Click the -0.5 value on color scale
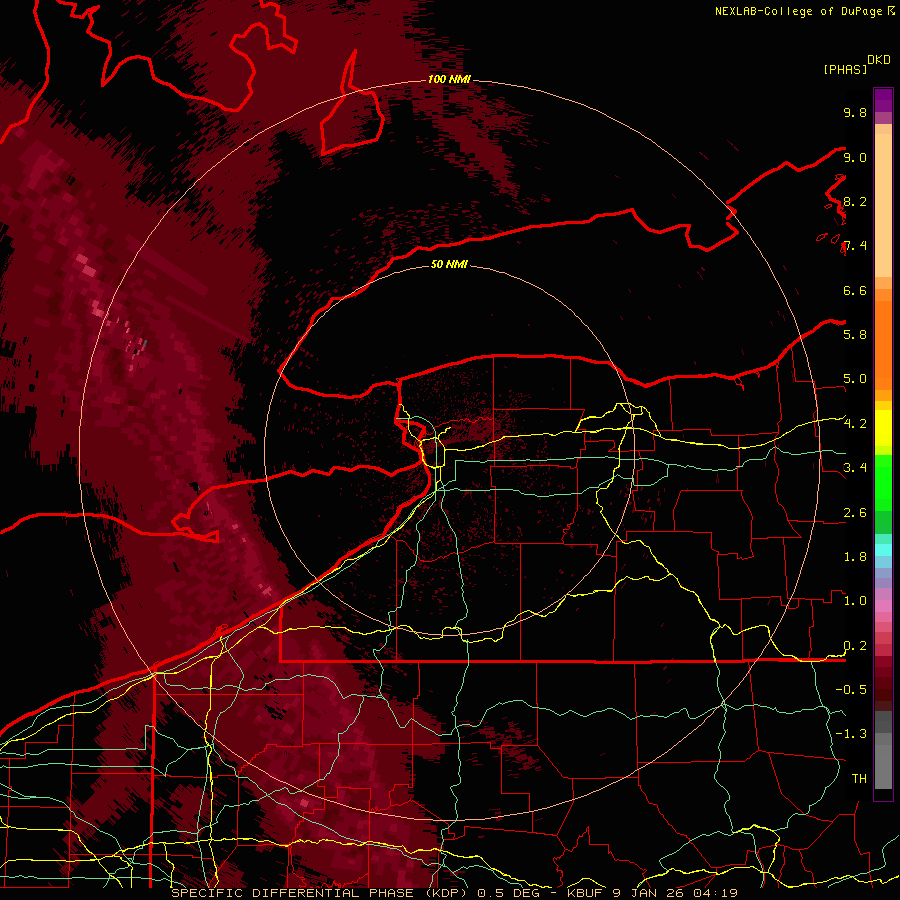The image size is (900, 900). [x=851, y=690]
